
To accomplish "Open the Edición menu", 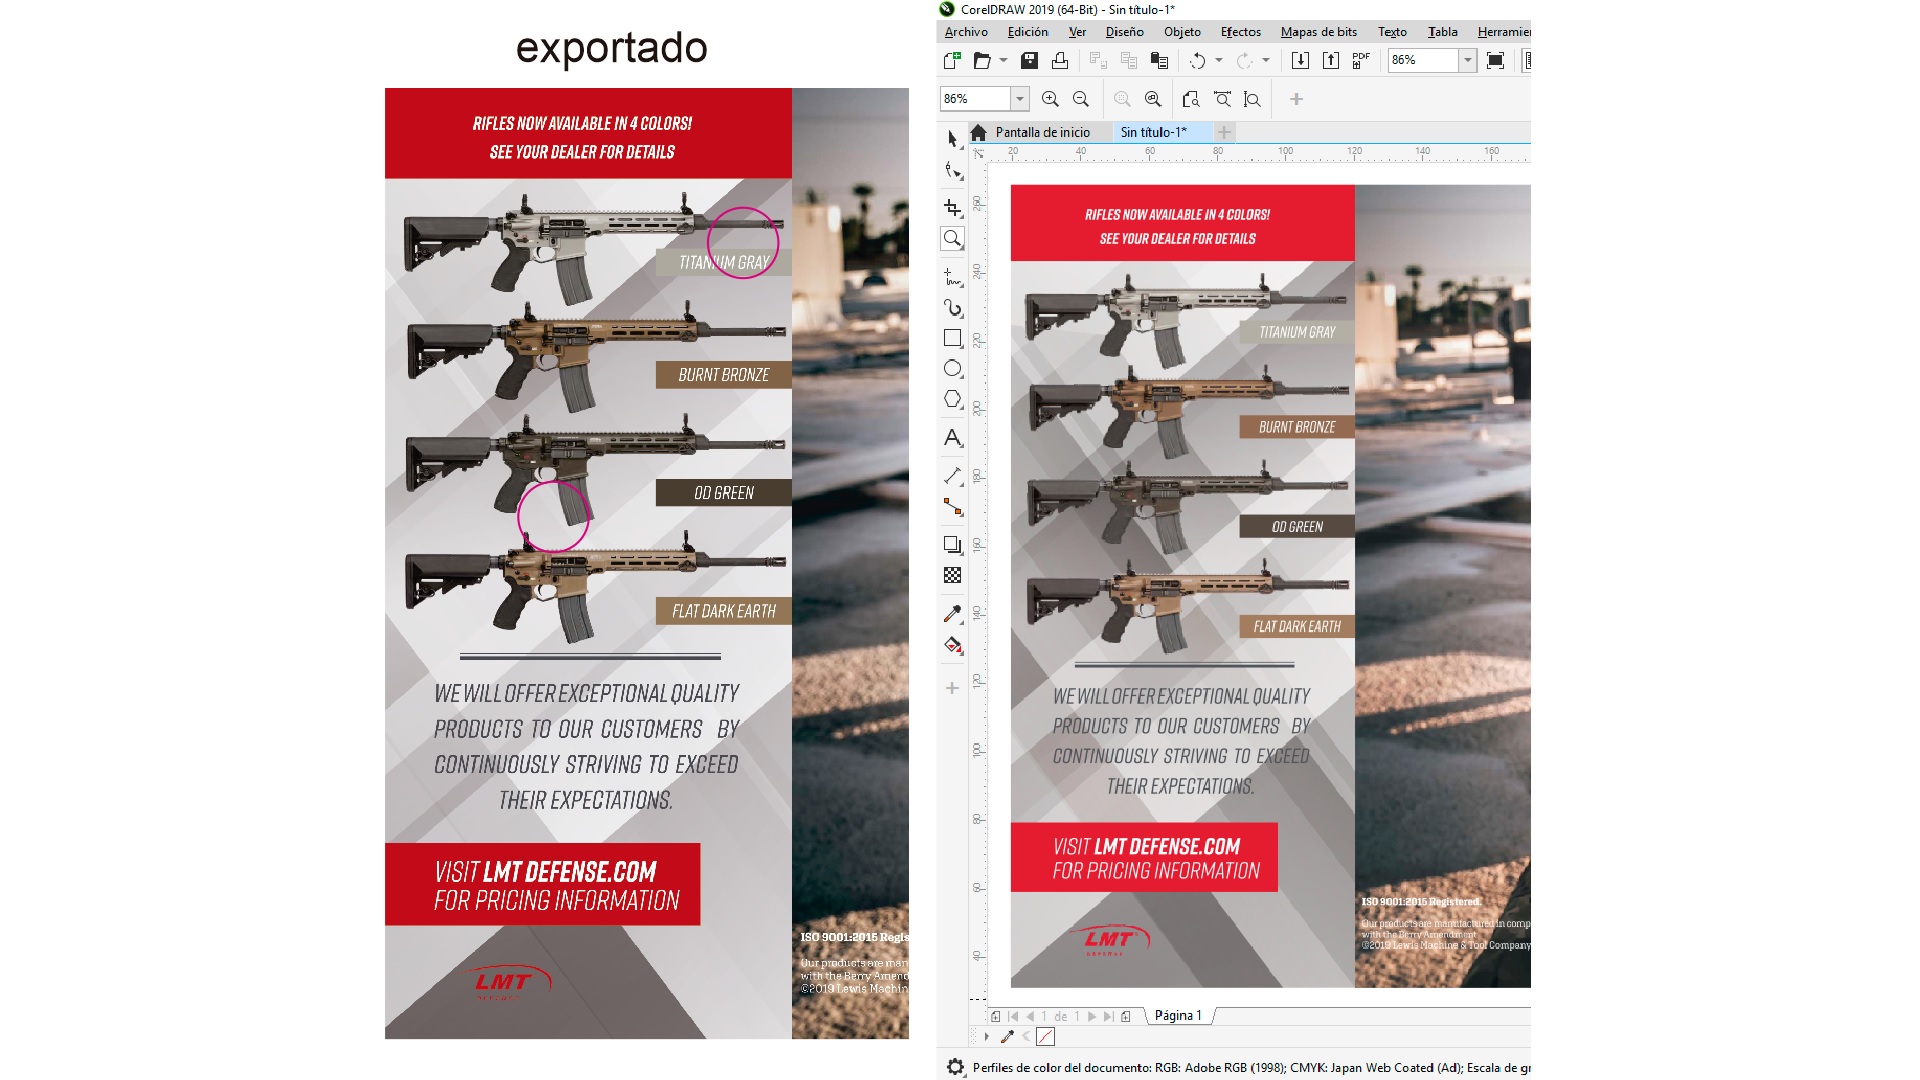I will 1028,32.
